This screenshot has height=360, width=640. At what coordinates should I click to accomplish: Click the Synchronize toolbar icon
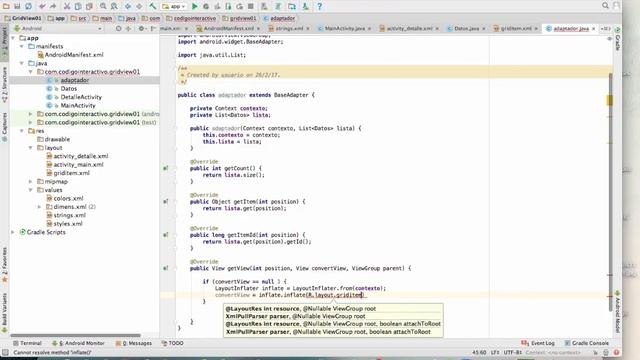29,6
